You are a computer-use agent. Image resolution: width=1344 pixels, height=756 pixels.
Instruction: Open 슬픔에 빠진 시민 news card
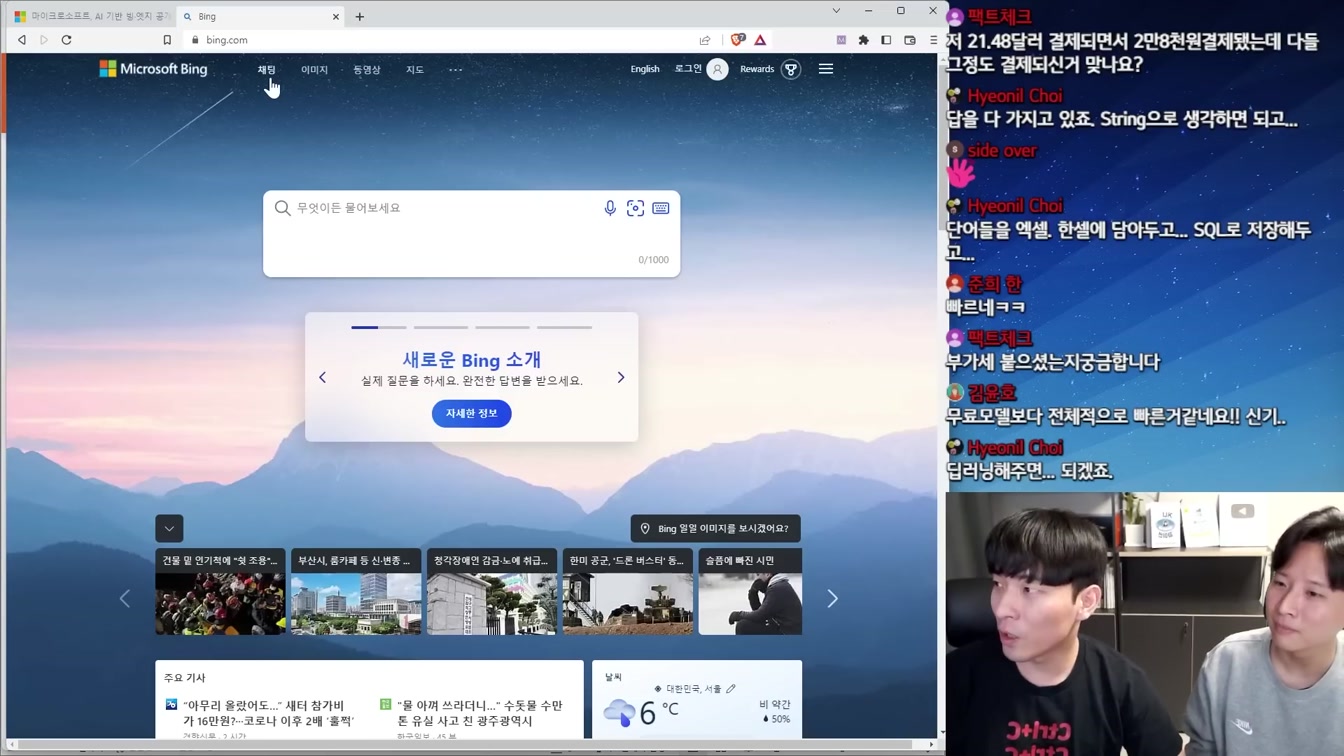750,591
